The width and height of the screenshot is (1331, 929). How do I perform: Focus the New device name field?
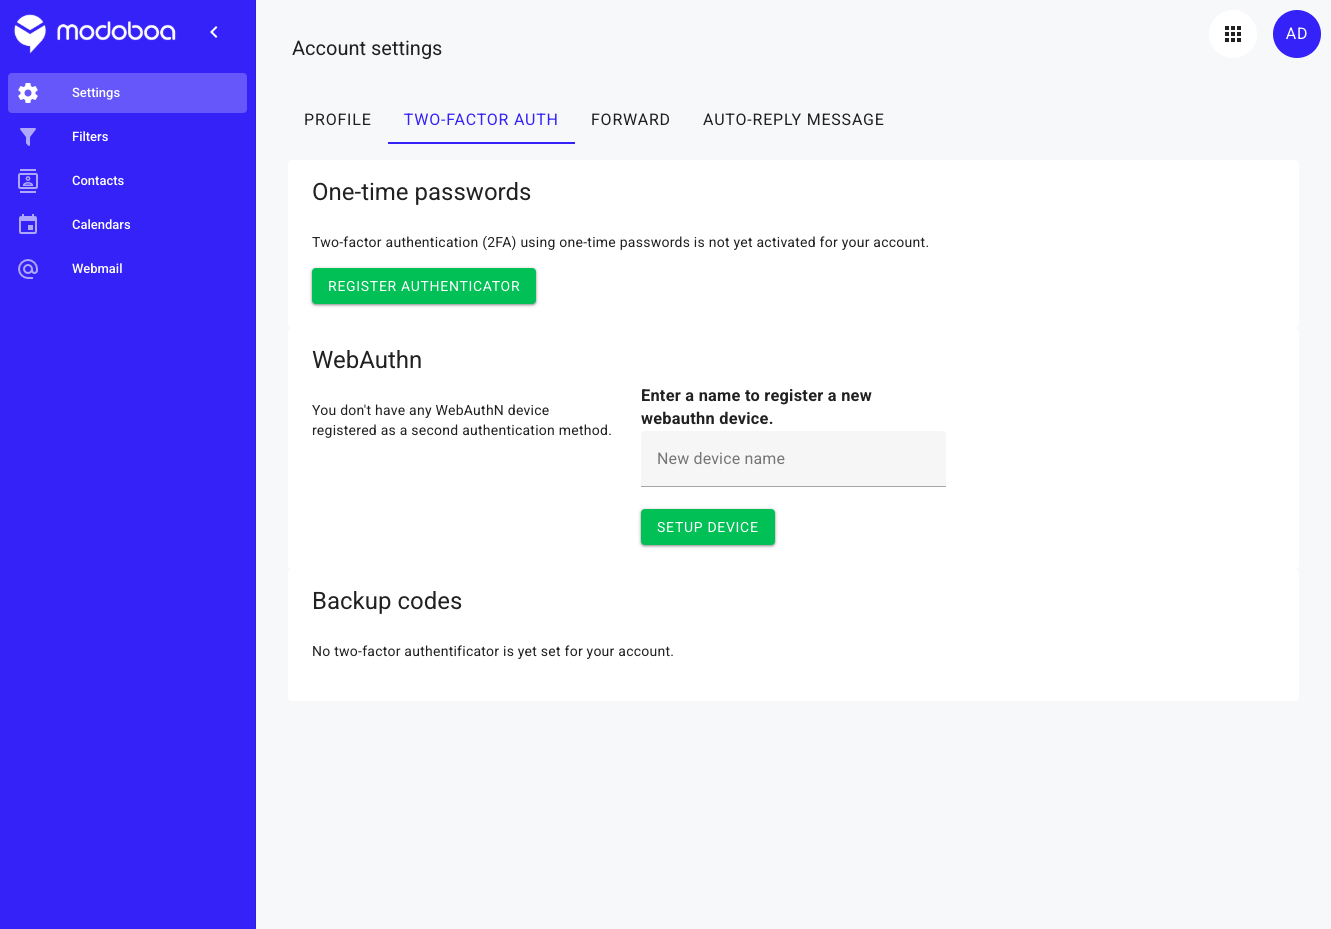click(793, 459)
